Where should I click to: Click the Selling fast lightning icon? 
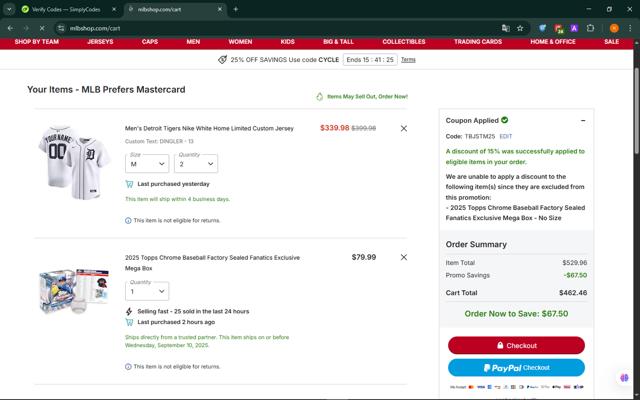[129, 311]
